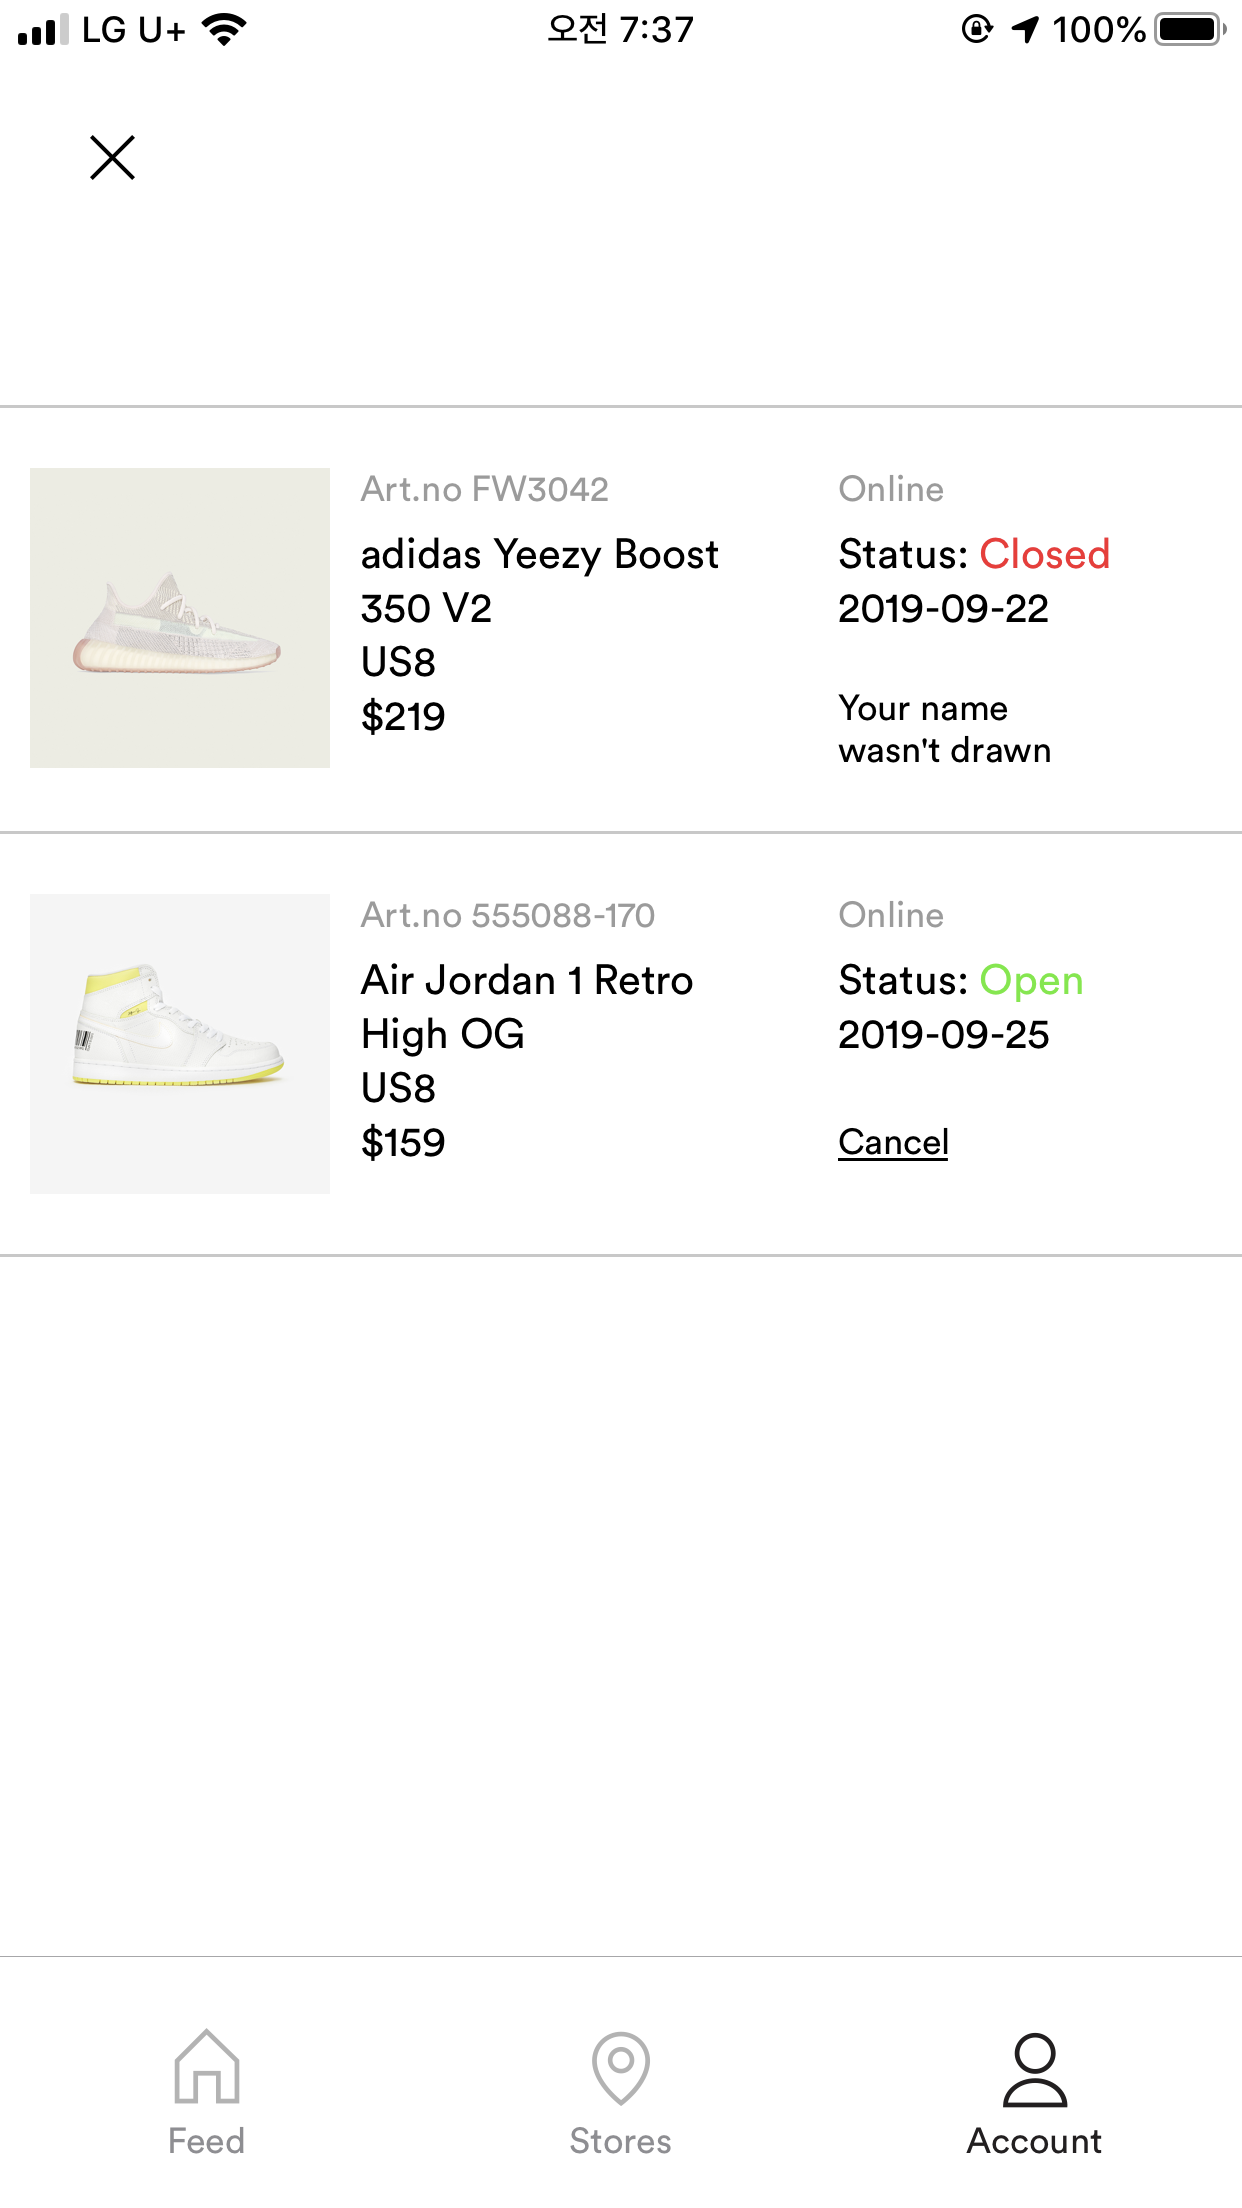1242x2208 pixels.
Task: Select the adidas Yeezy Boost 350 V2 title
Action: coord(540,581)
